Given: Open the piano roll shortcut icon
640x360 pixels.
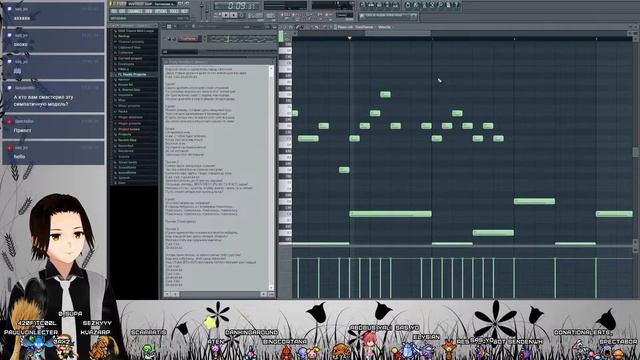Looking at the screenshot, I should (x=379, y=5).
